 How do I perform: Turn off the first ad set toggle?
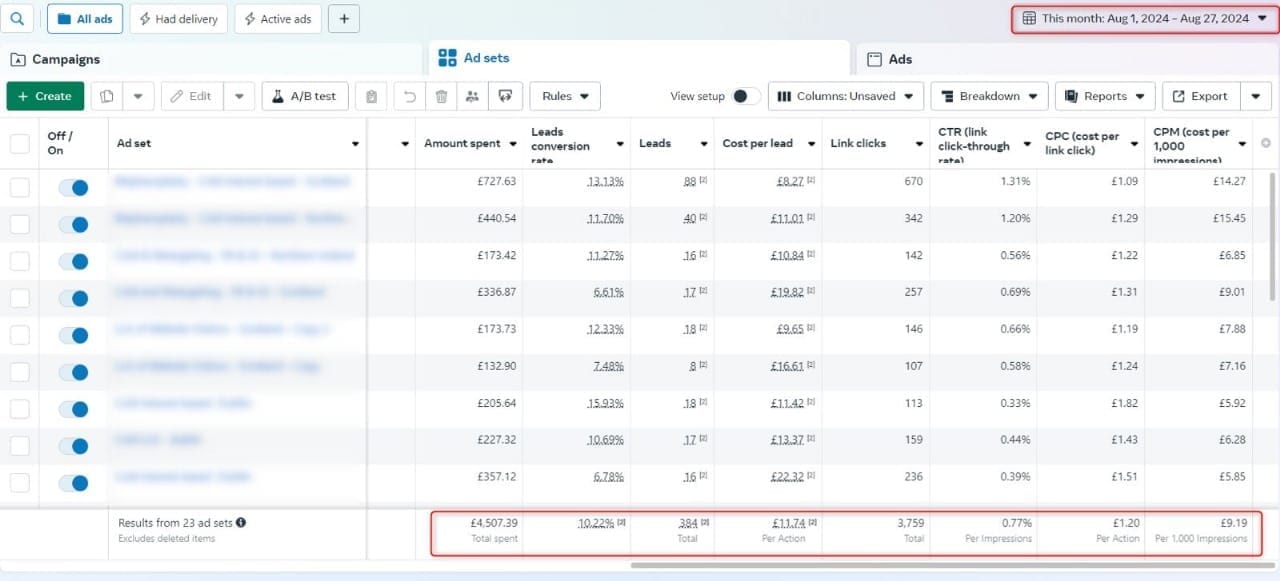[74, 187]
